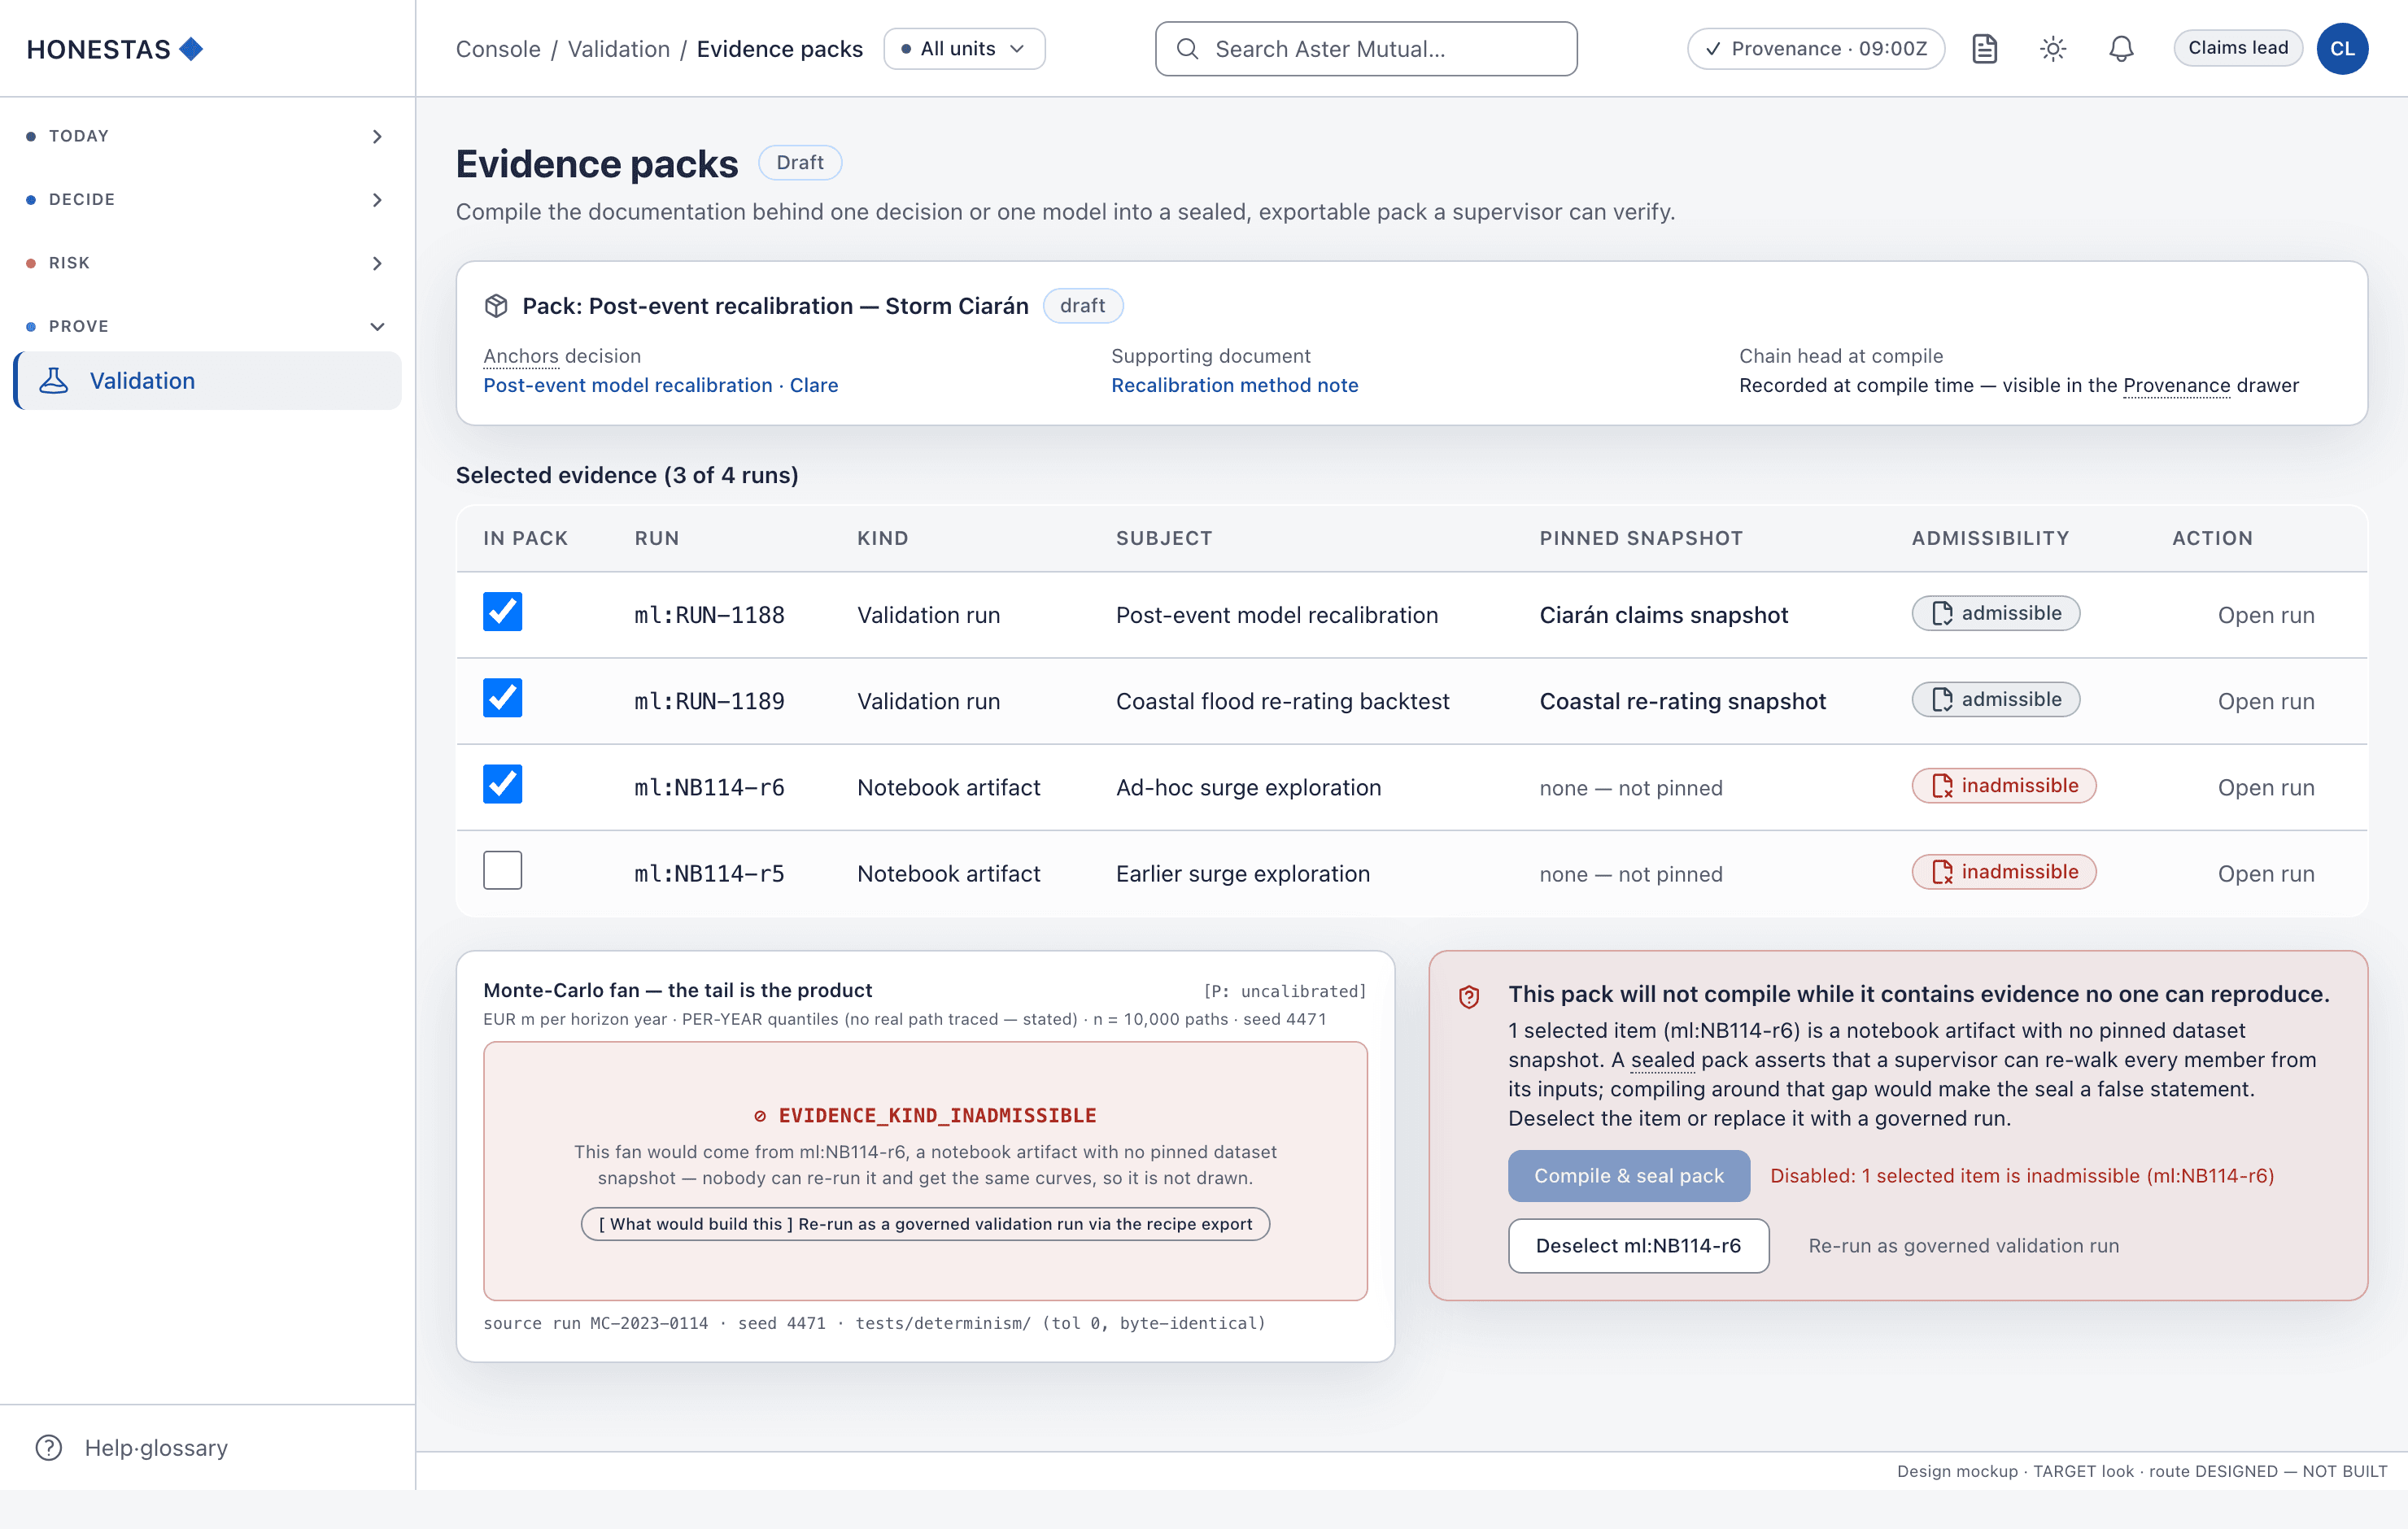Click Re-run as governed validation run
The width and height of the screenshot is (2408, 1529).
pyautogui.click(x=1963, y=1246)
